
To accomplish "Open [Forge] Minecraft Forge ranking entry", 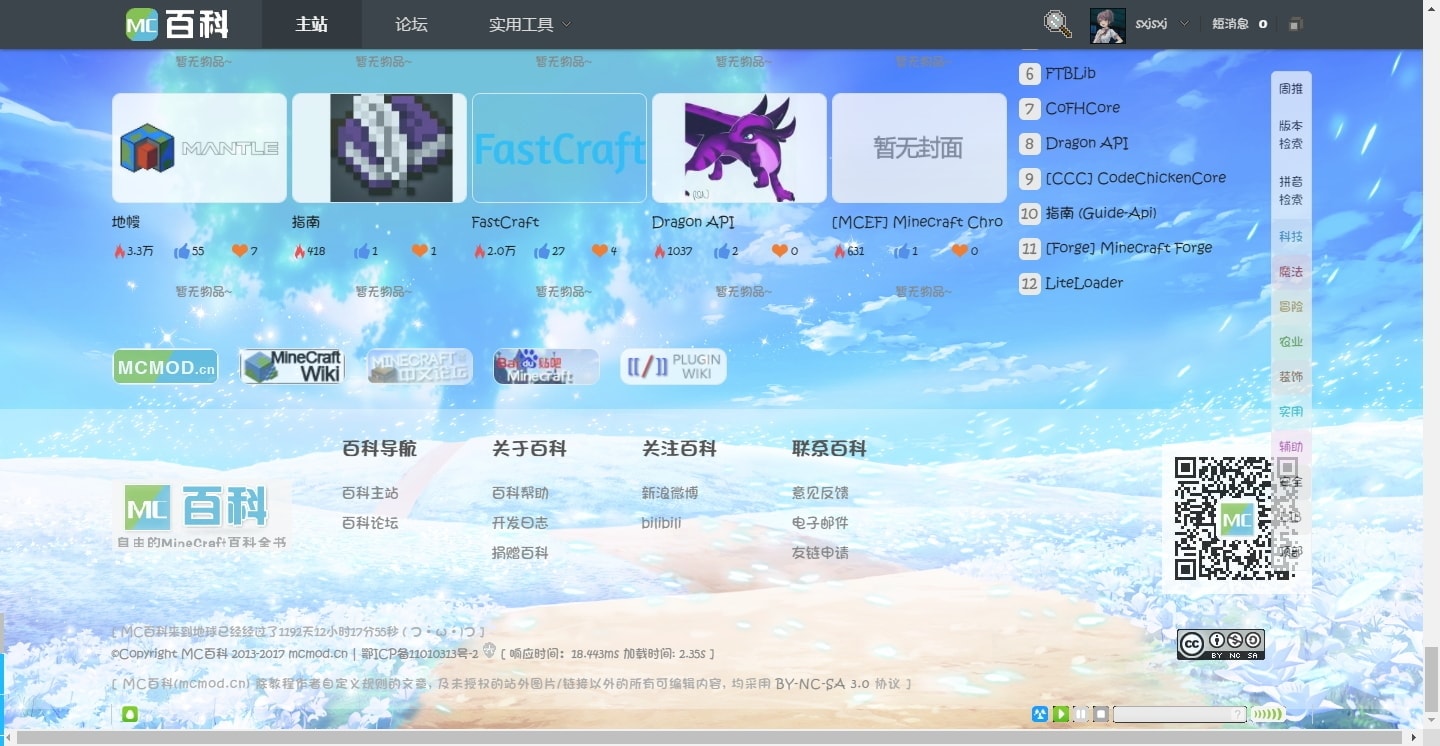I will click(1128, 248).
